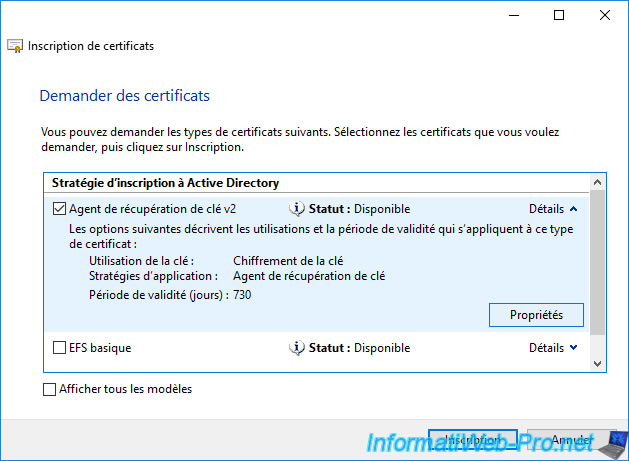Collapse Détails for Agent de récupération de clé
The image size is (629, 461).
553,209
